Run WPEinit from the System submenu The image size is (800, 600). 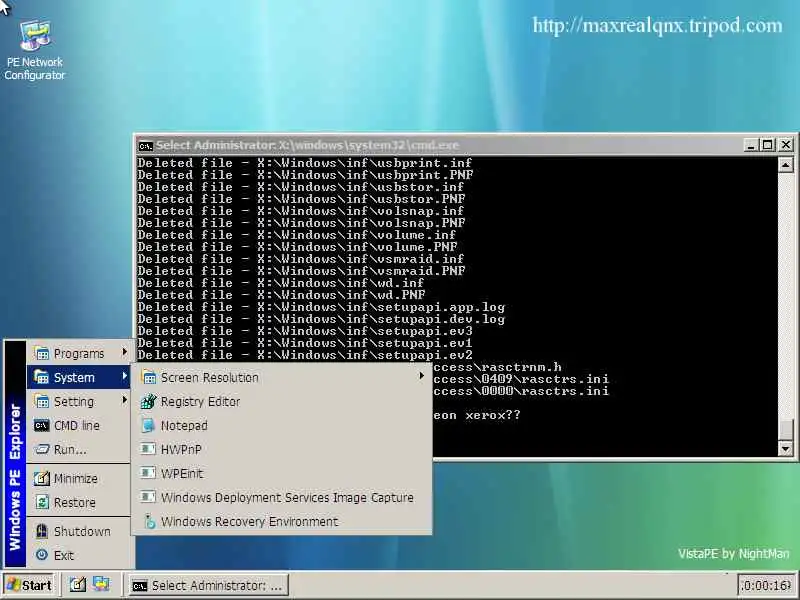282,473
